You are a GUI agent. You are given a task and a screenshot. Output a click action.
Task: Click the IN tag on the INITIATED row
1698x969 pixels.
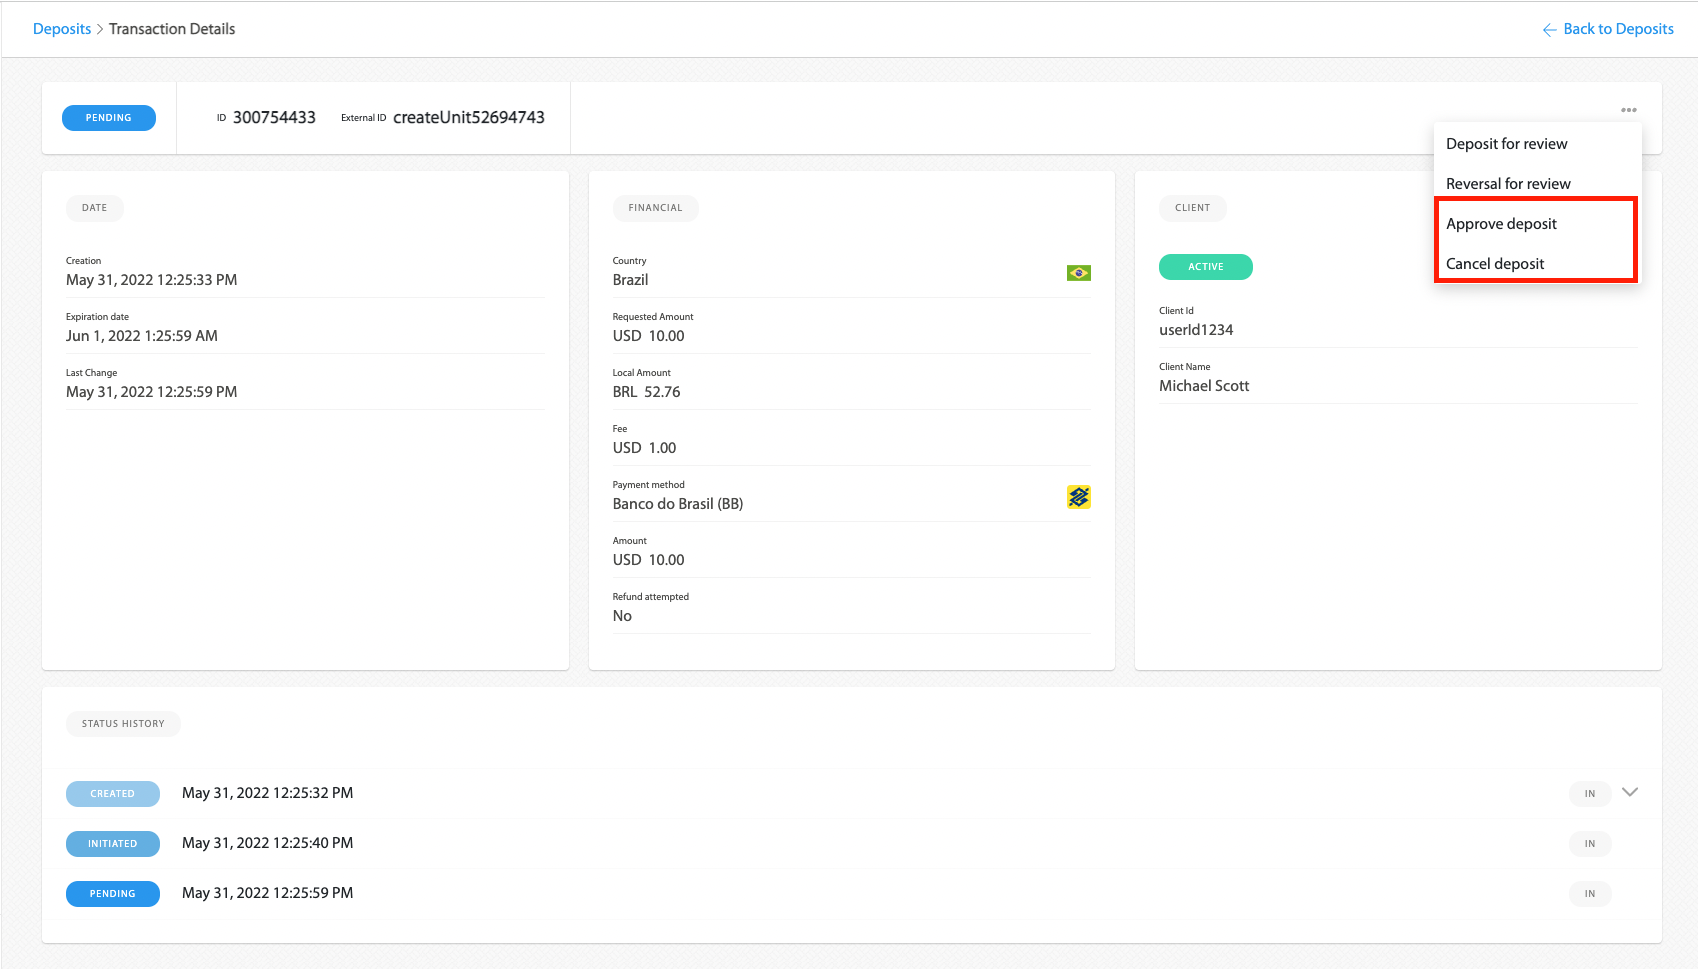[x=1589, y=844]
